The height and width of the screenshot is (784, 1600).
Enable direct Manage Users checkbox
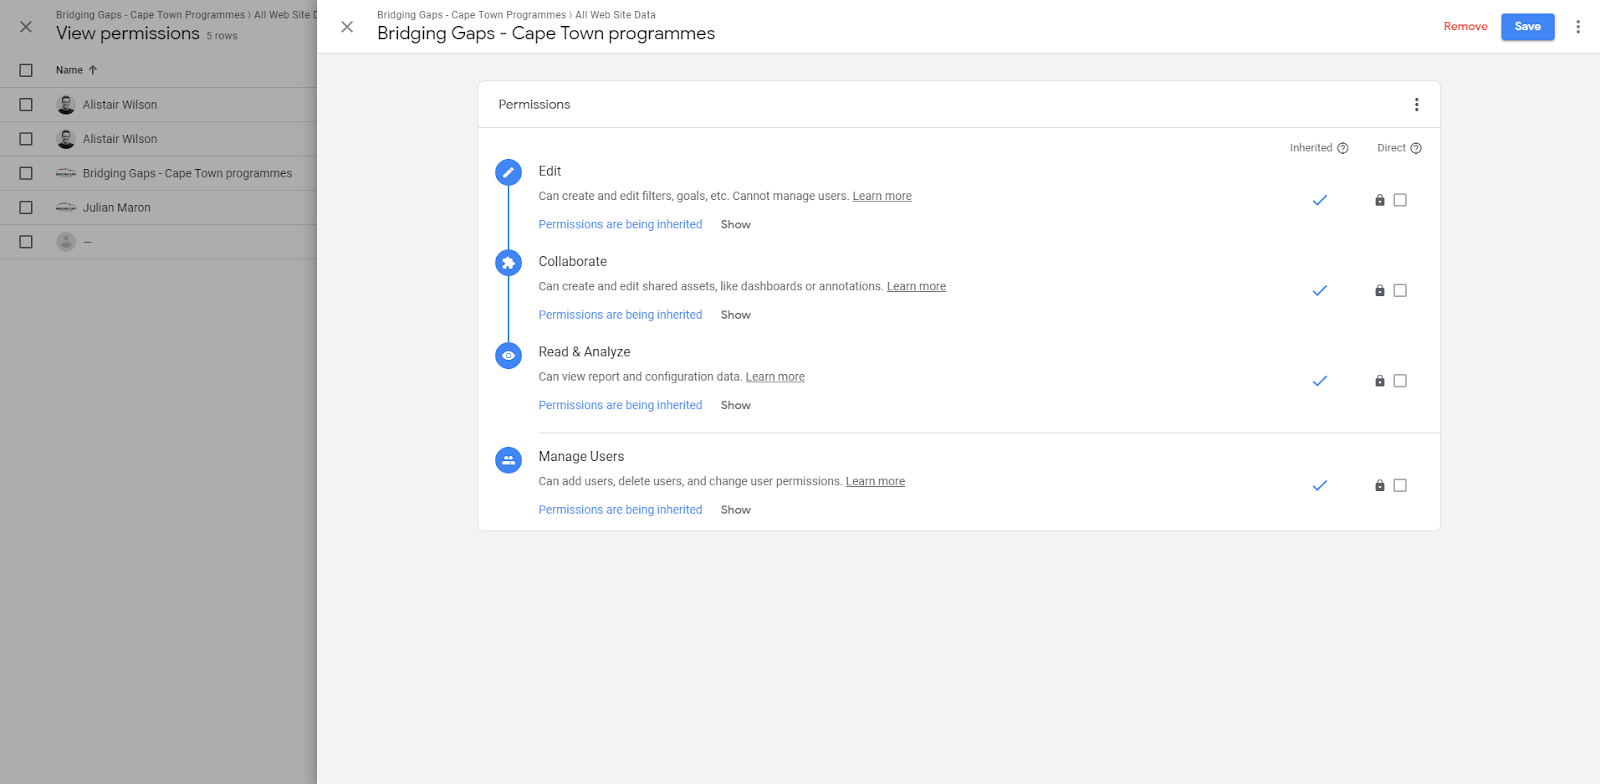click(x=1400, y=485)
